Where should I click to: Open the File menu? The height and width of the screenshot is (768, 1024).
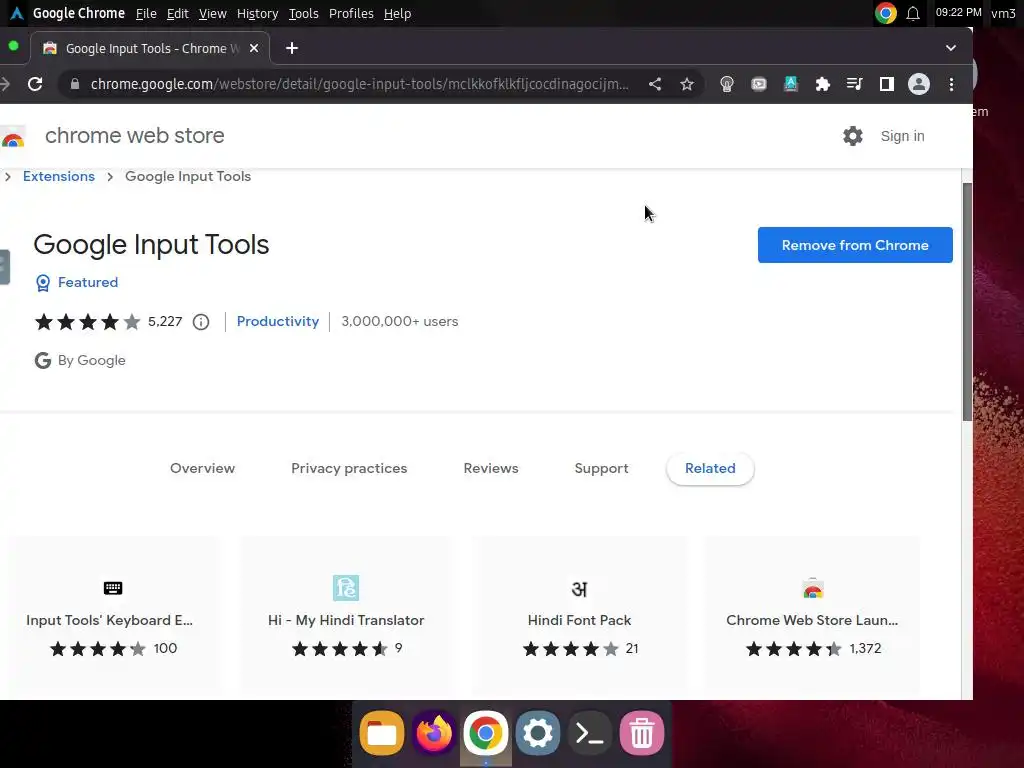(146, 14)
